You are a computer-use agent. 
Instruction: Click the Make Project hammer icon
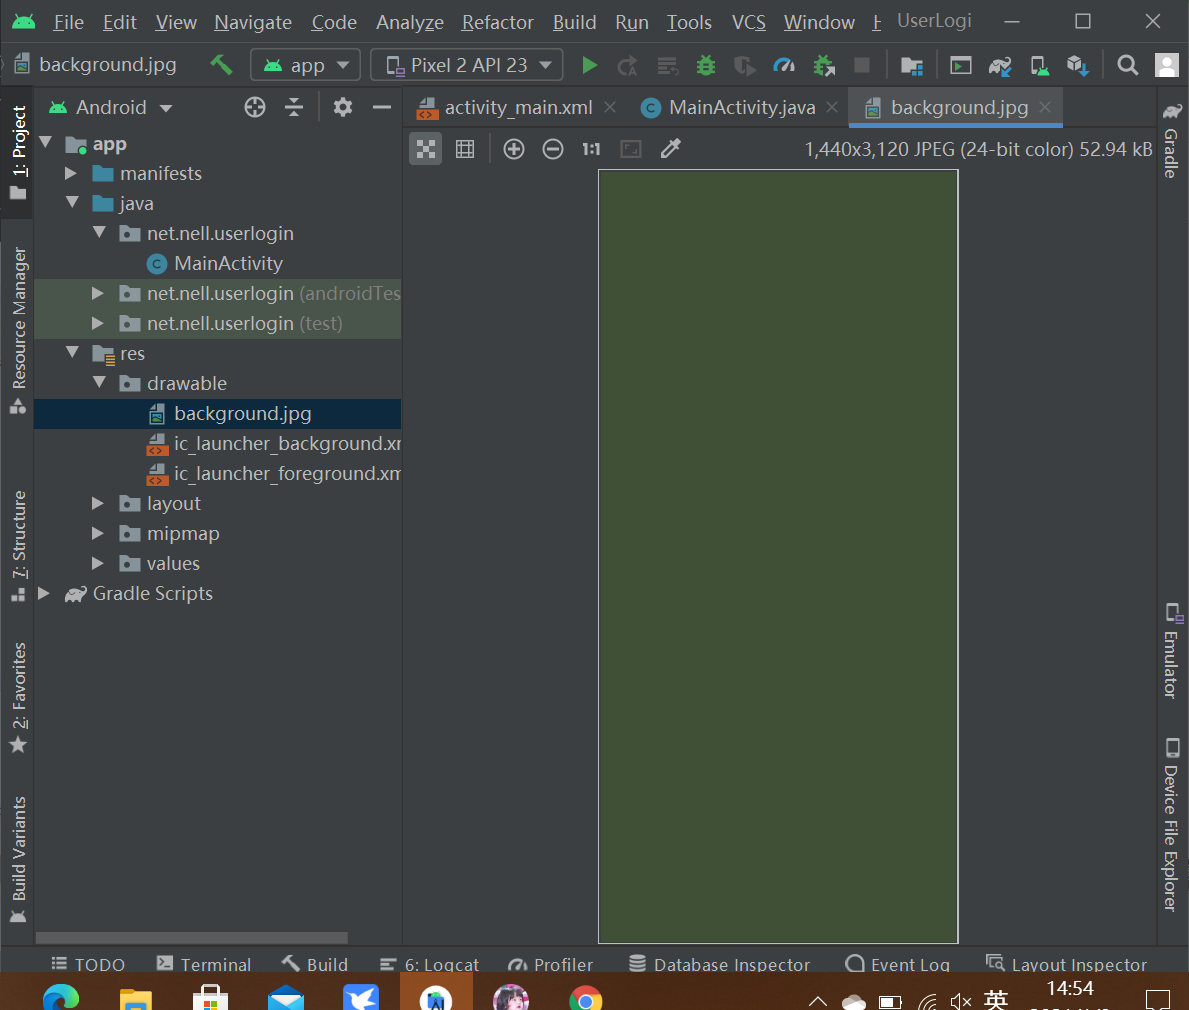(x=221, y=65)
